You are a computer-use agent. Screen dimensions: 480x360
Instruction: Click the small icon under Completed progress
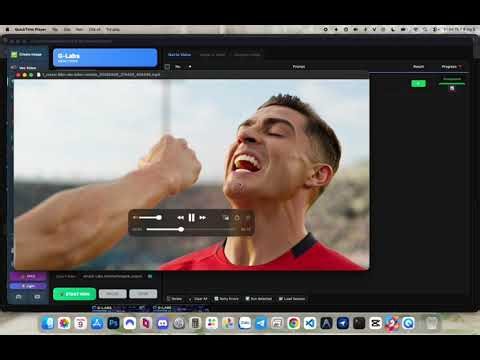coord(452,88)
